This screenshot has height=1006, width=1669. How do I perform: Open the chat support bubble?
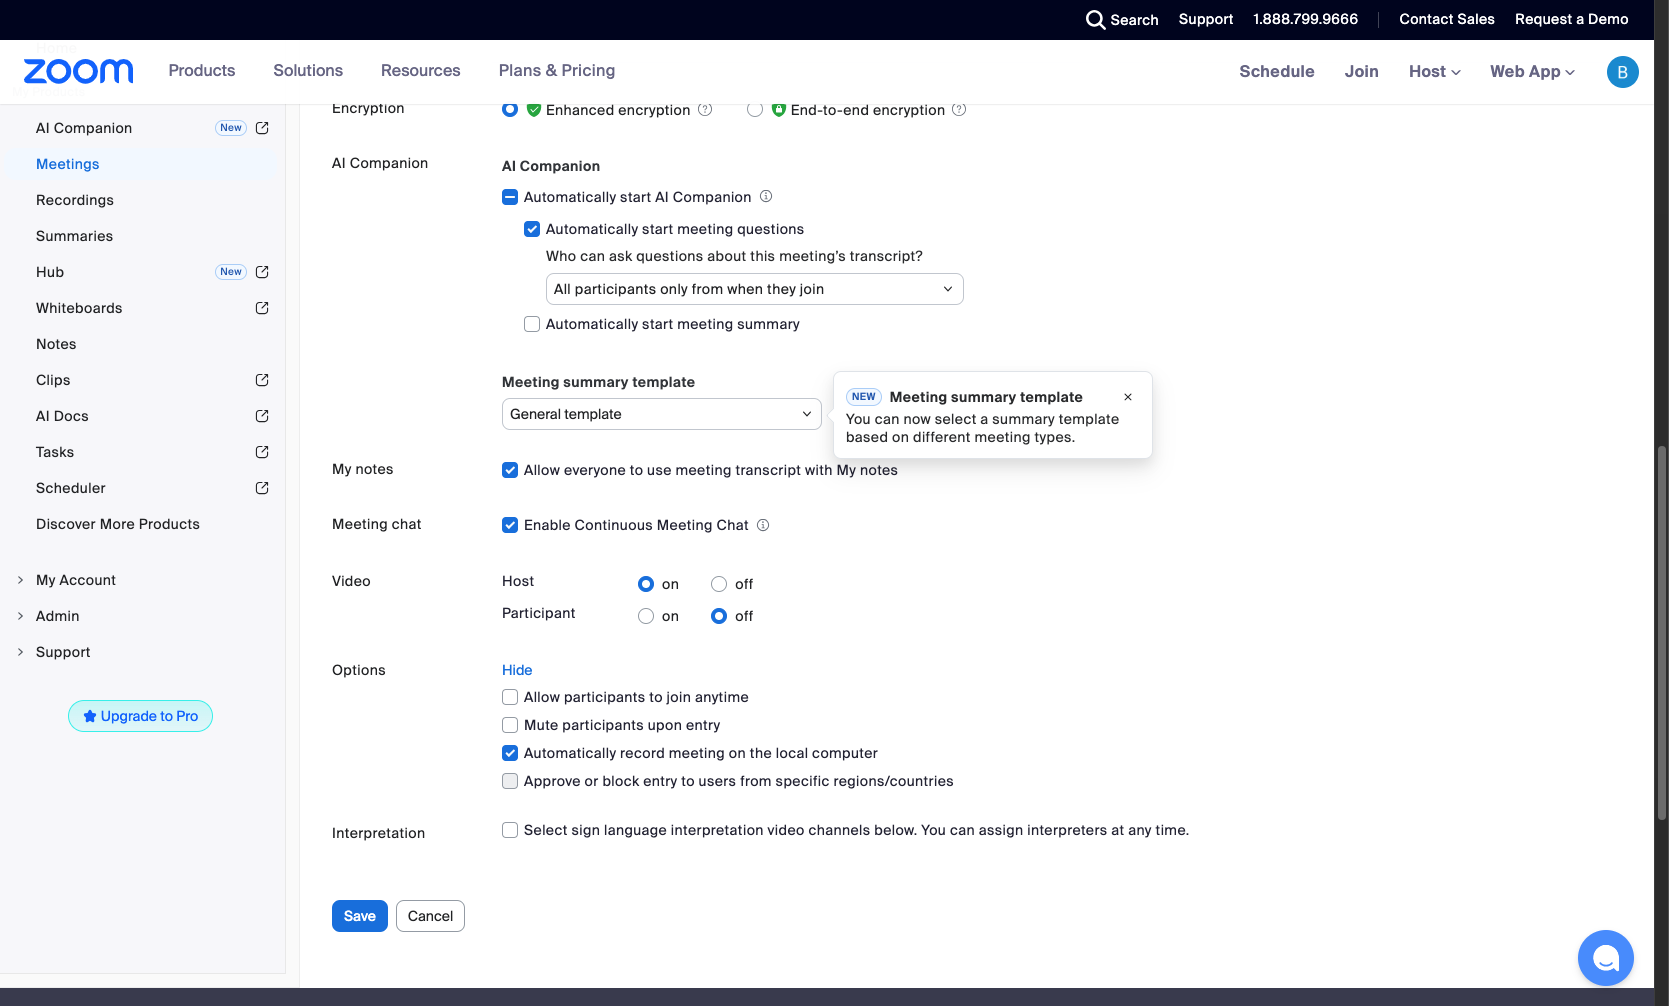(x=1605, y=958)
